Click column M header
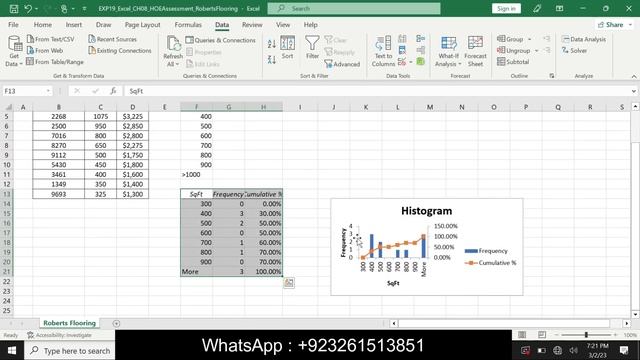This screenshot has width=640, height=360. tap(430, 107)
